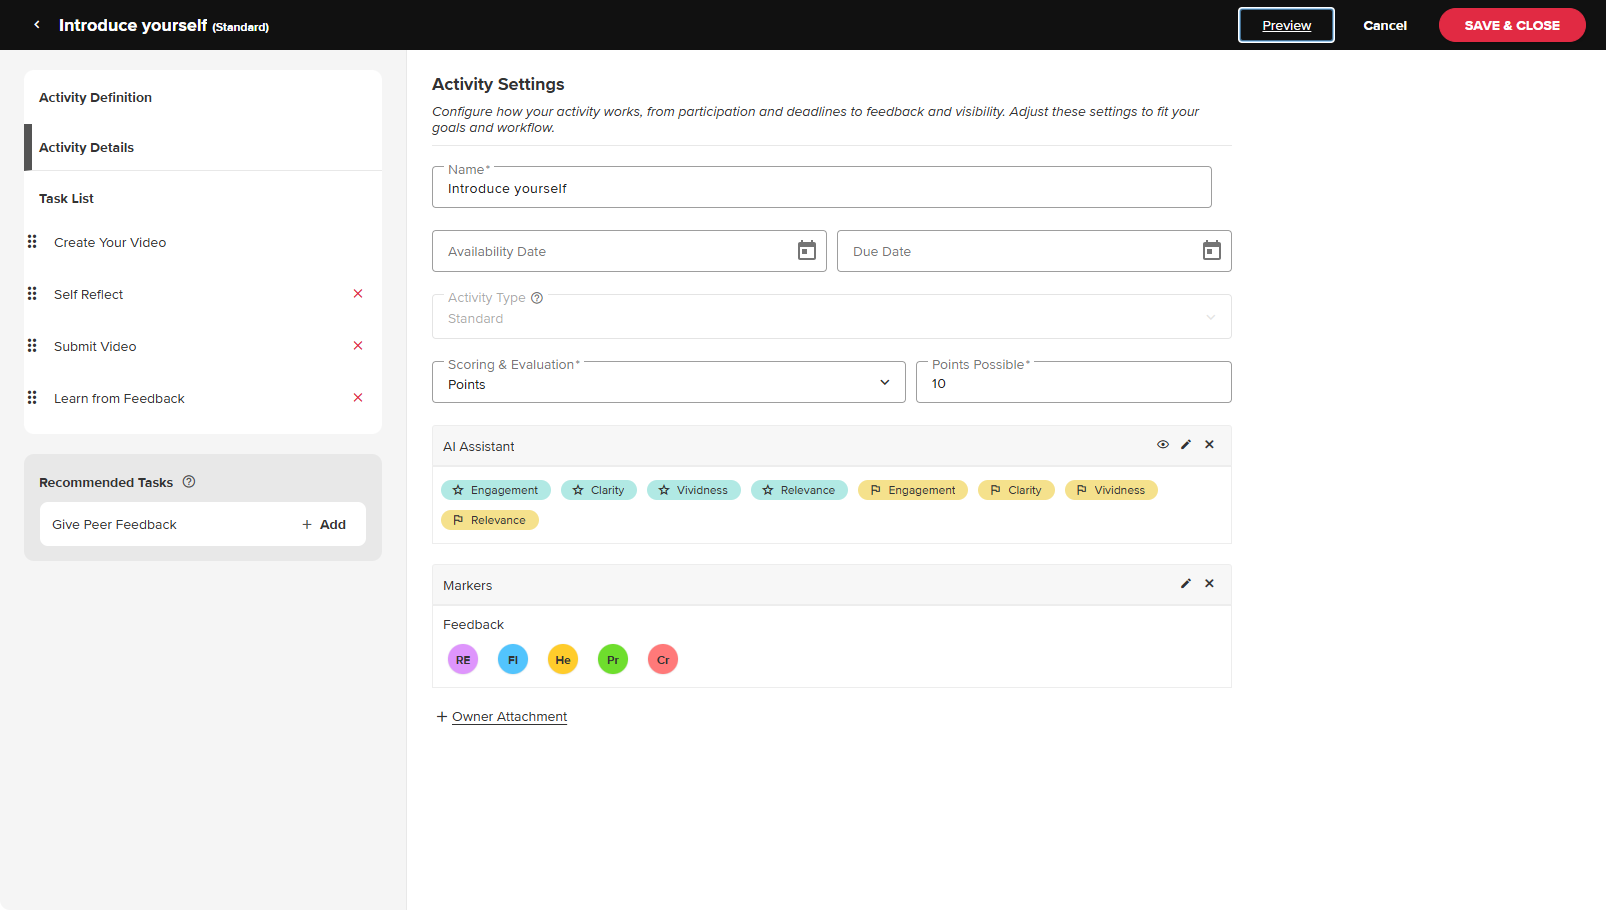Select the teal star Vividness tag

click(x=694, y=490)
